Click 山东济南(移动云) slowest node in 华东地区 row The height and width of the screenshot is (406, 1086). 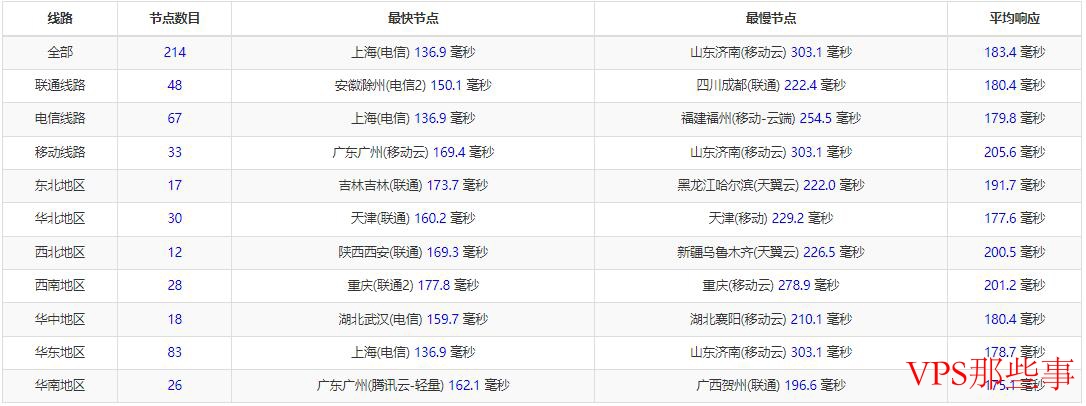click(x=771, y=352)
